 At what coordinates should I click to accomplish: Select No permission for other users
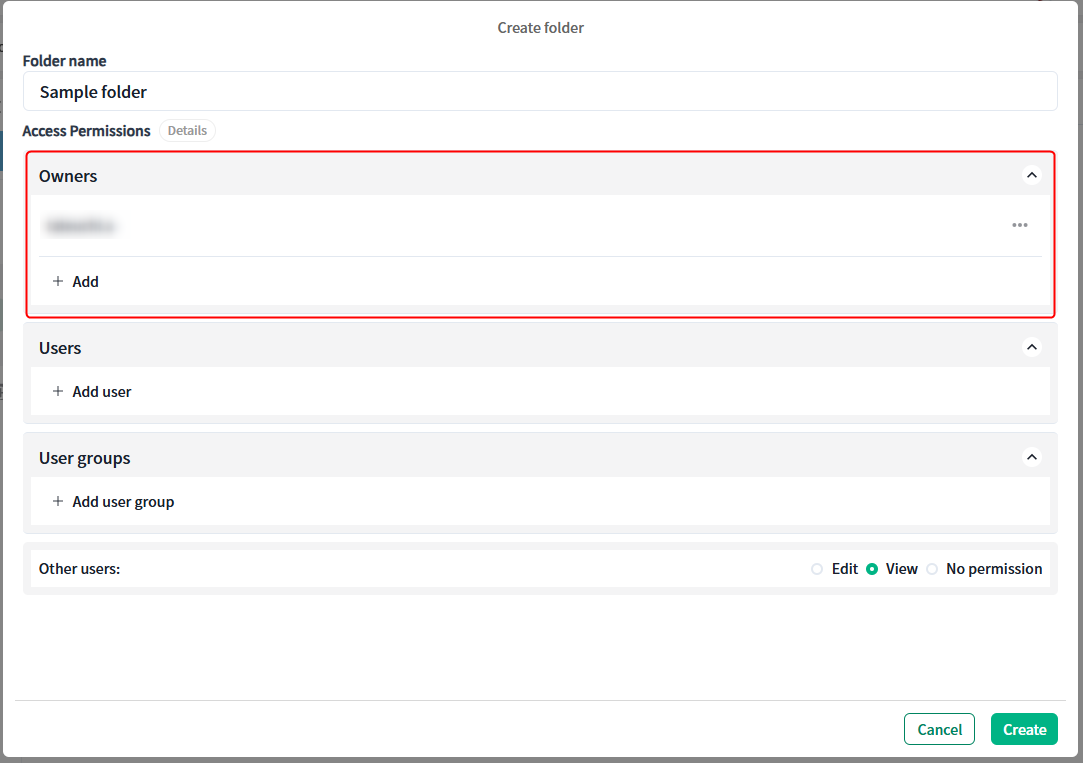(932, 569)
